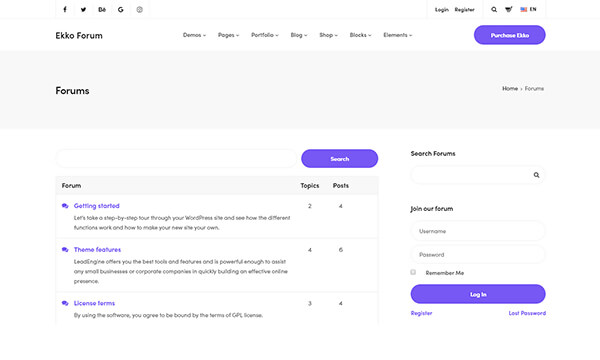Open the Google social icon
The image size is (600, 360).
pos(121,10)
